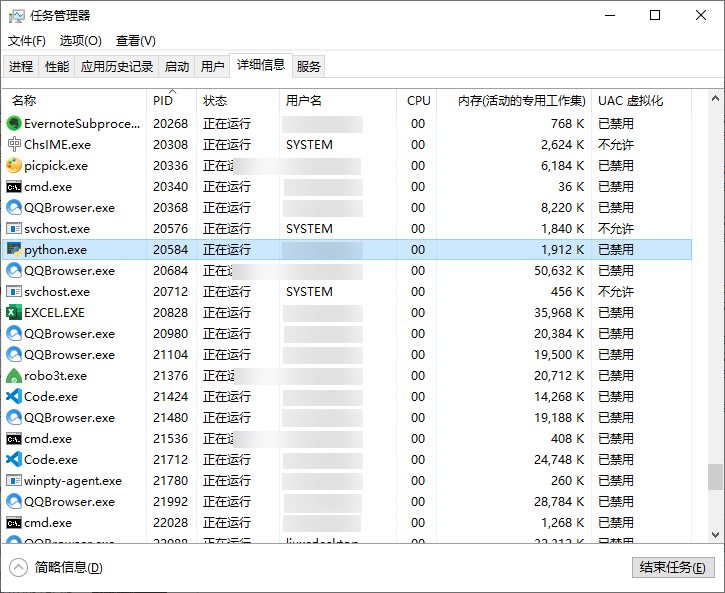Click memory value 50,632 K
Screen dimensions: 725x593
(559, 271)
